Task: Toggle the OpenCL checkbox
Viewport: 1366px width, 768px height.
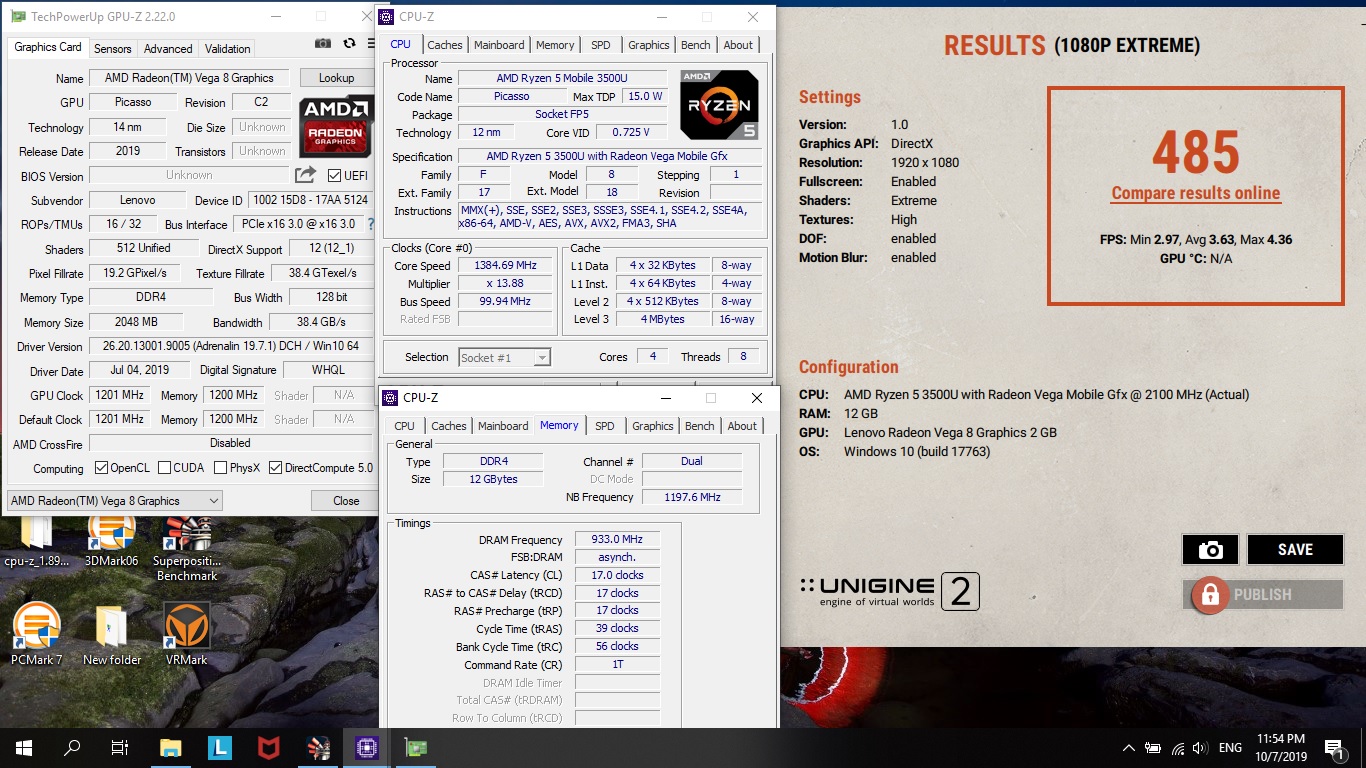Action: (101, 468)
